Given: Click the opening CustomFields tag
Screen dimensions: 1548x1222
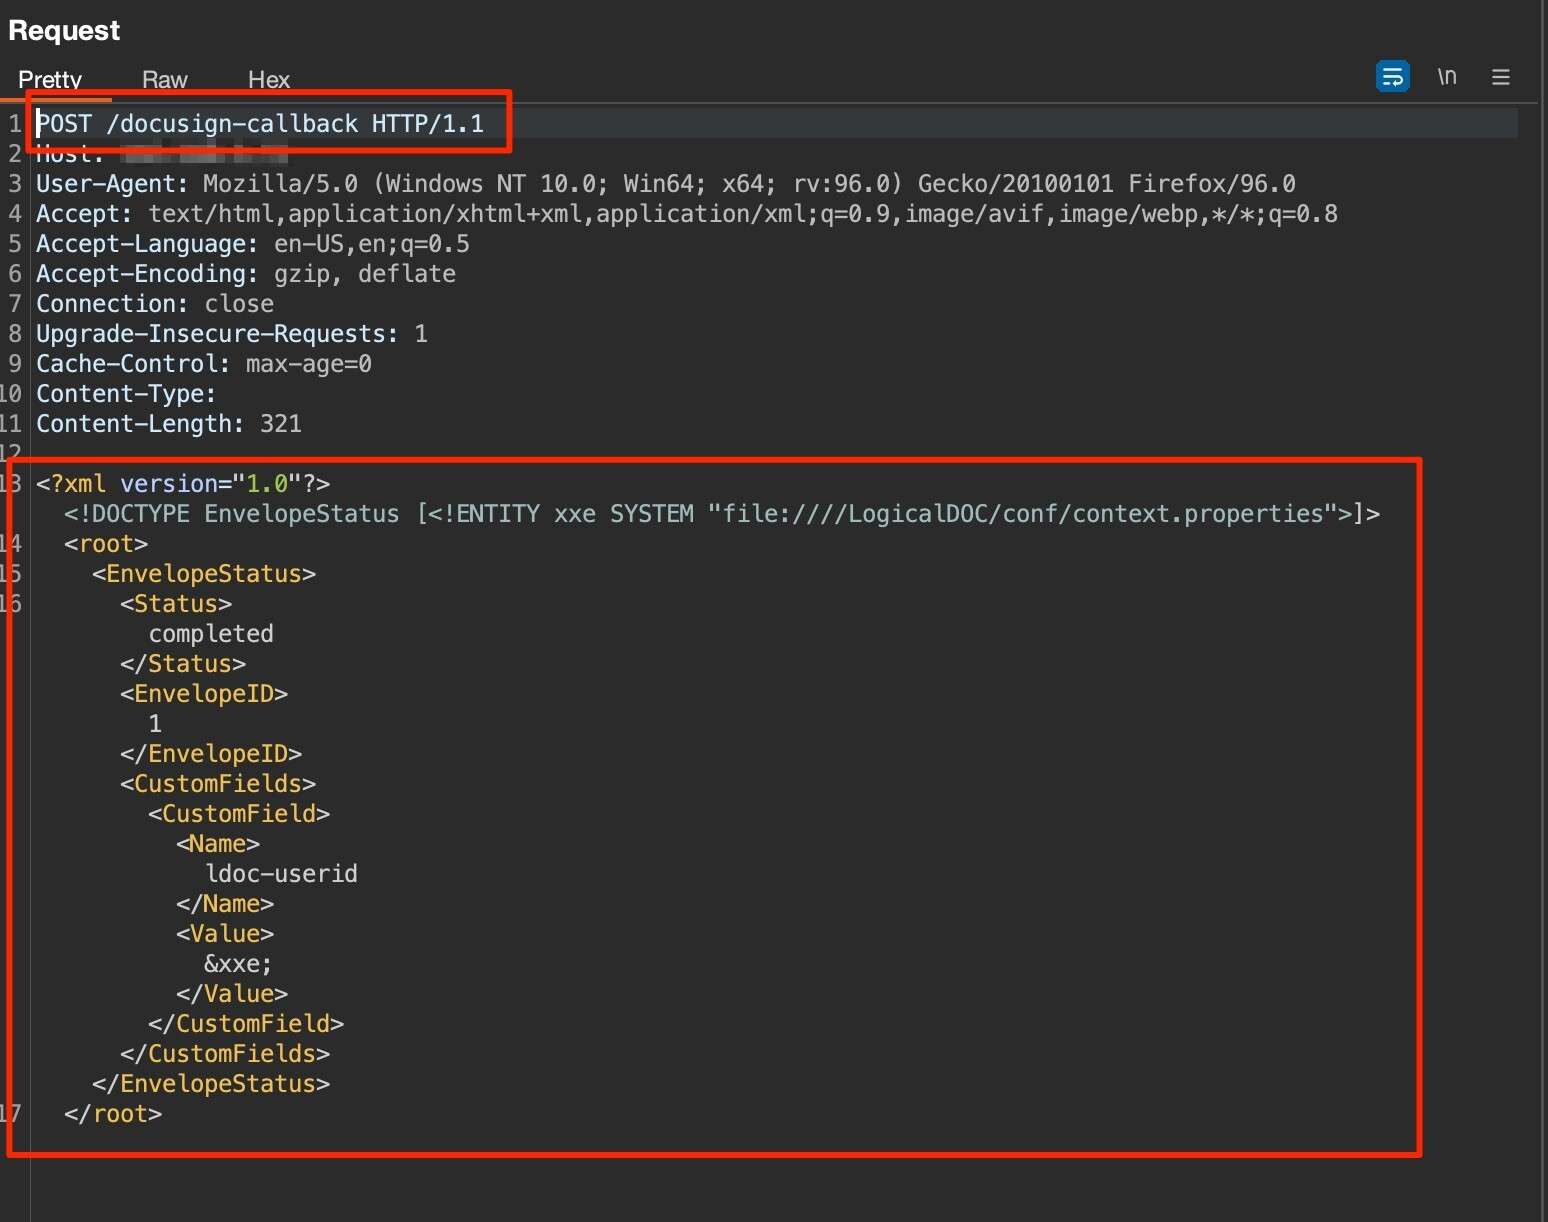Looking at the screenshot, I should (x=218, y=784).
